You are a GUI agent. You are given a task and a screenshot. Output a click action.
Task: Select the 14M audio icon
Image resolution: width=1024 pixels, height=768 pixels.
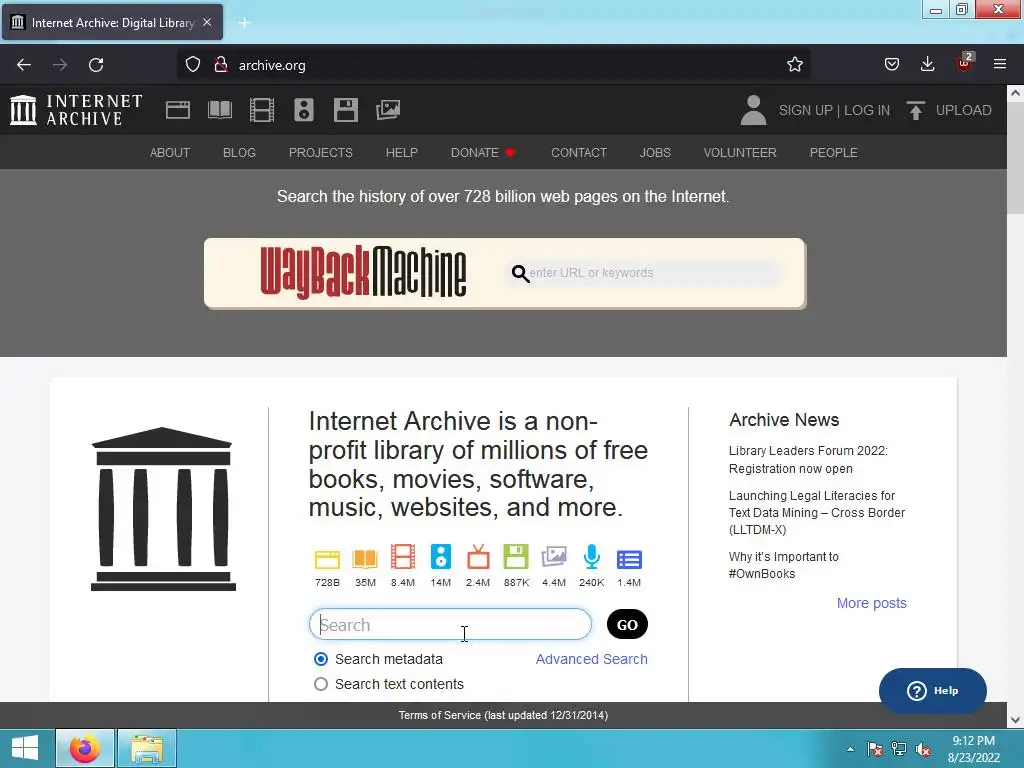click(441, 557)
